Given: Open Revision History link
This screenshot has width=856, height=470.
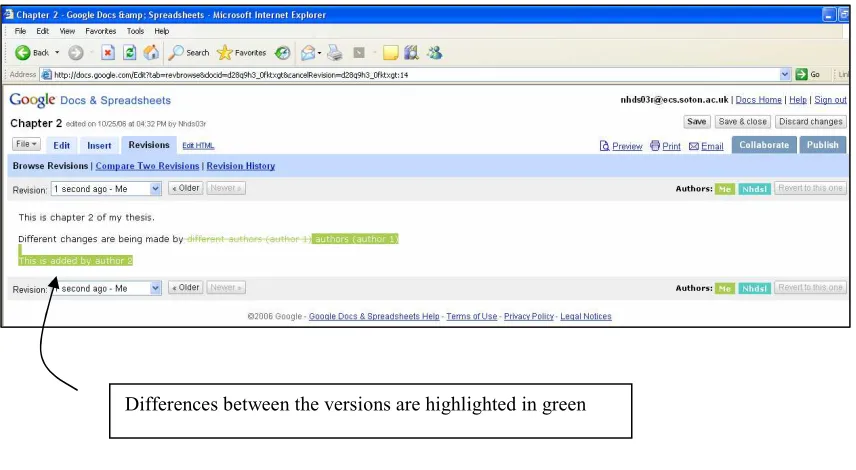Looking at the screenshot, I should [x=241, y=166].
